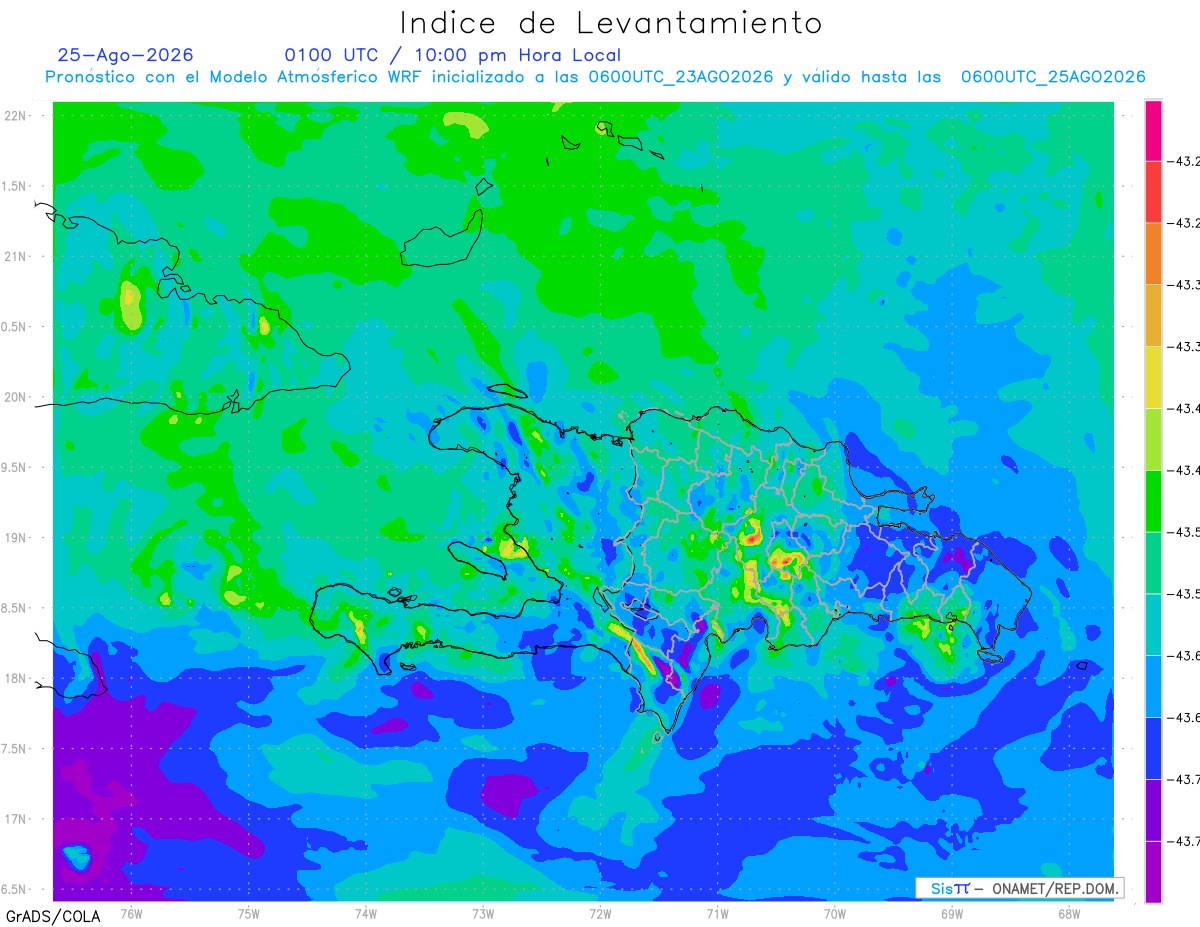This screenshot has width=1200, height=927.
Task: Click the bottom purple swatch of the legend
Action: (1153, 872)
